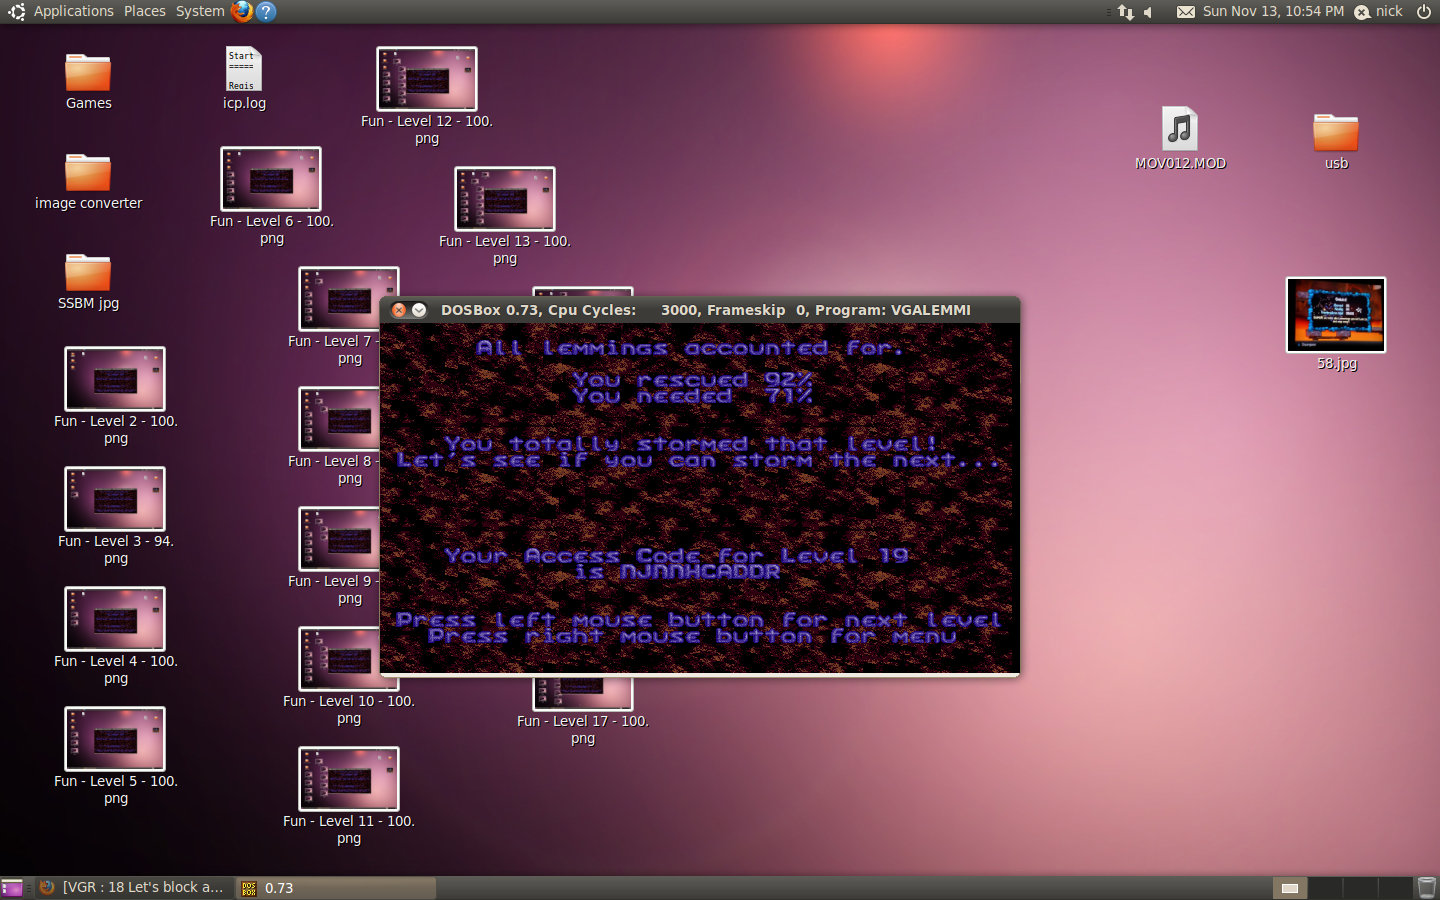The image size is (1440, 900).
Task: Click the show desktop button
Action: point(12,887)
